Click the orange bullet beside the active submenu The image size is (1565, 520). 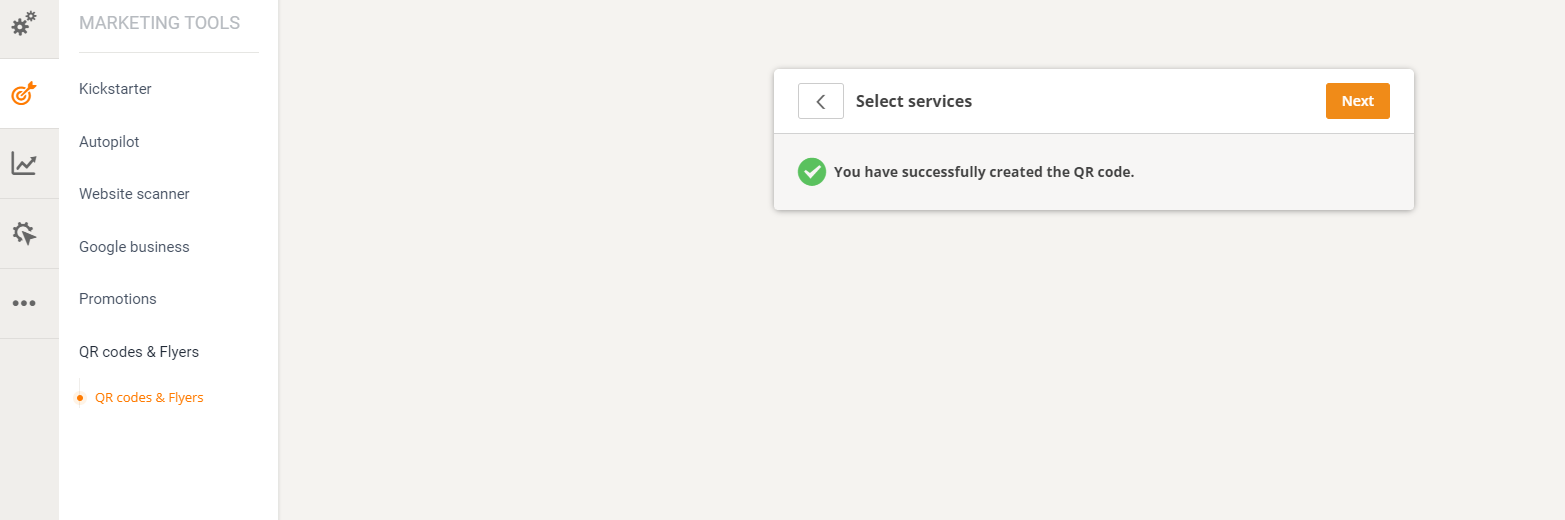tap(80, 398)
